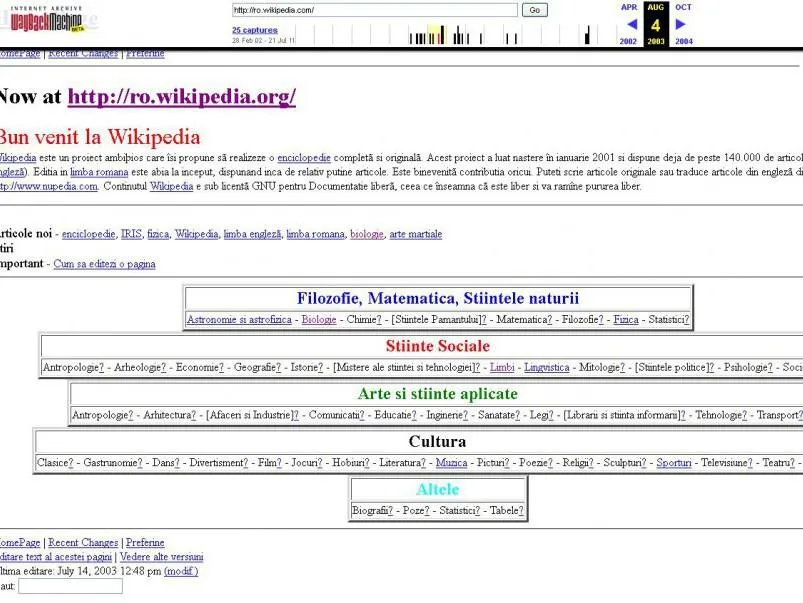Select the APR month label

(x=629, y=7)
